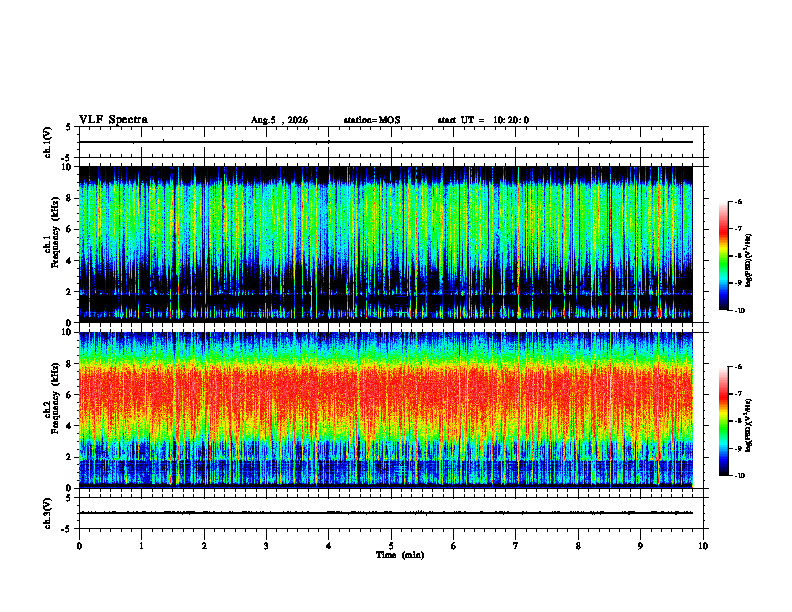
Task: Click the "station=MOS" header label
Action: (372, 120)
